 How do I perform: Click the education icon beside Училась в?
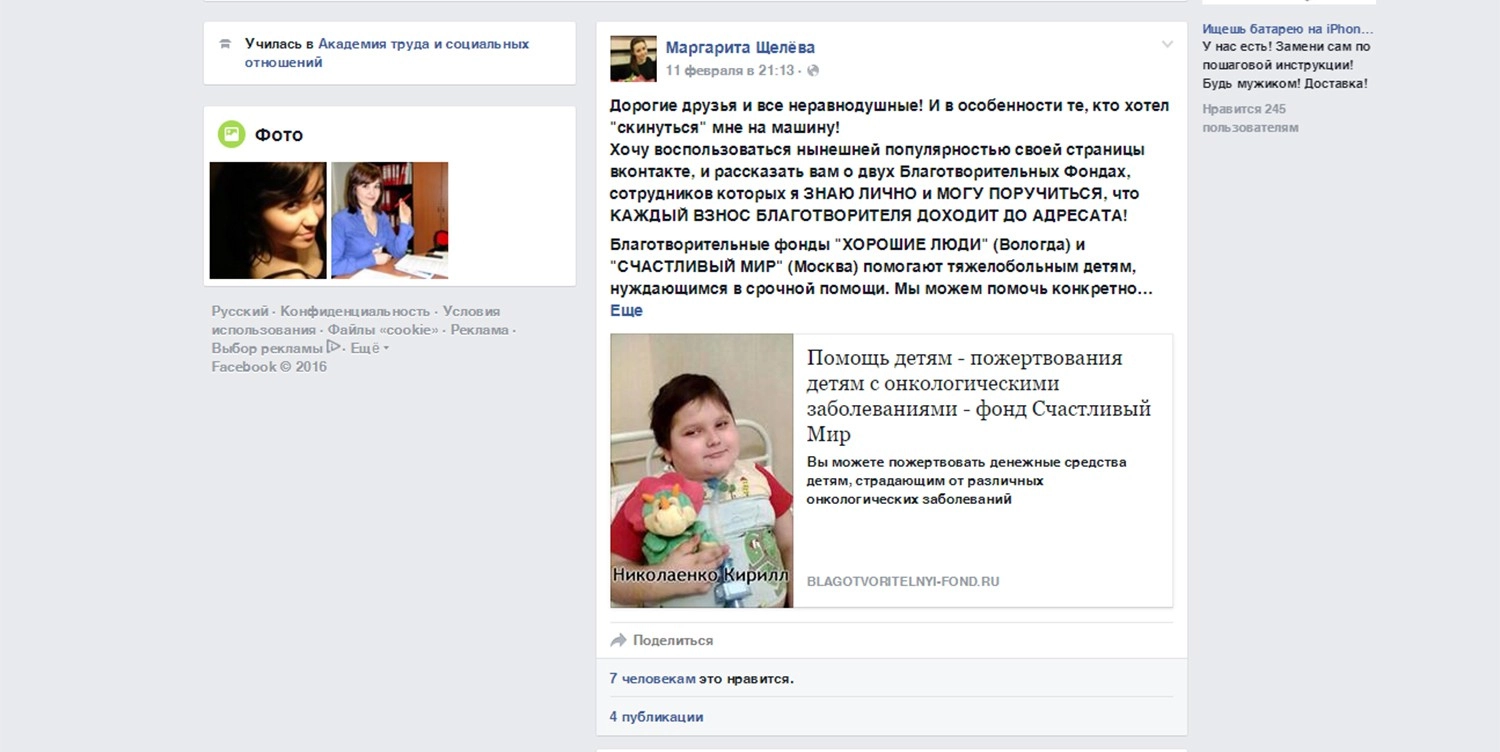coord(225,44)
